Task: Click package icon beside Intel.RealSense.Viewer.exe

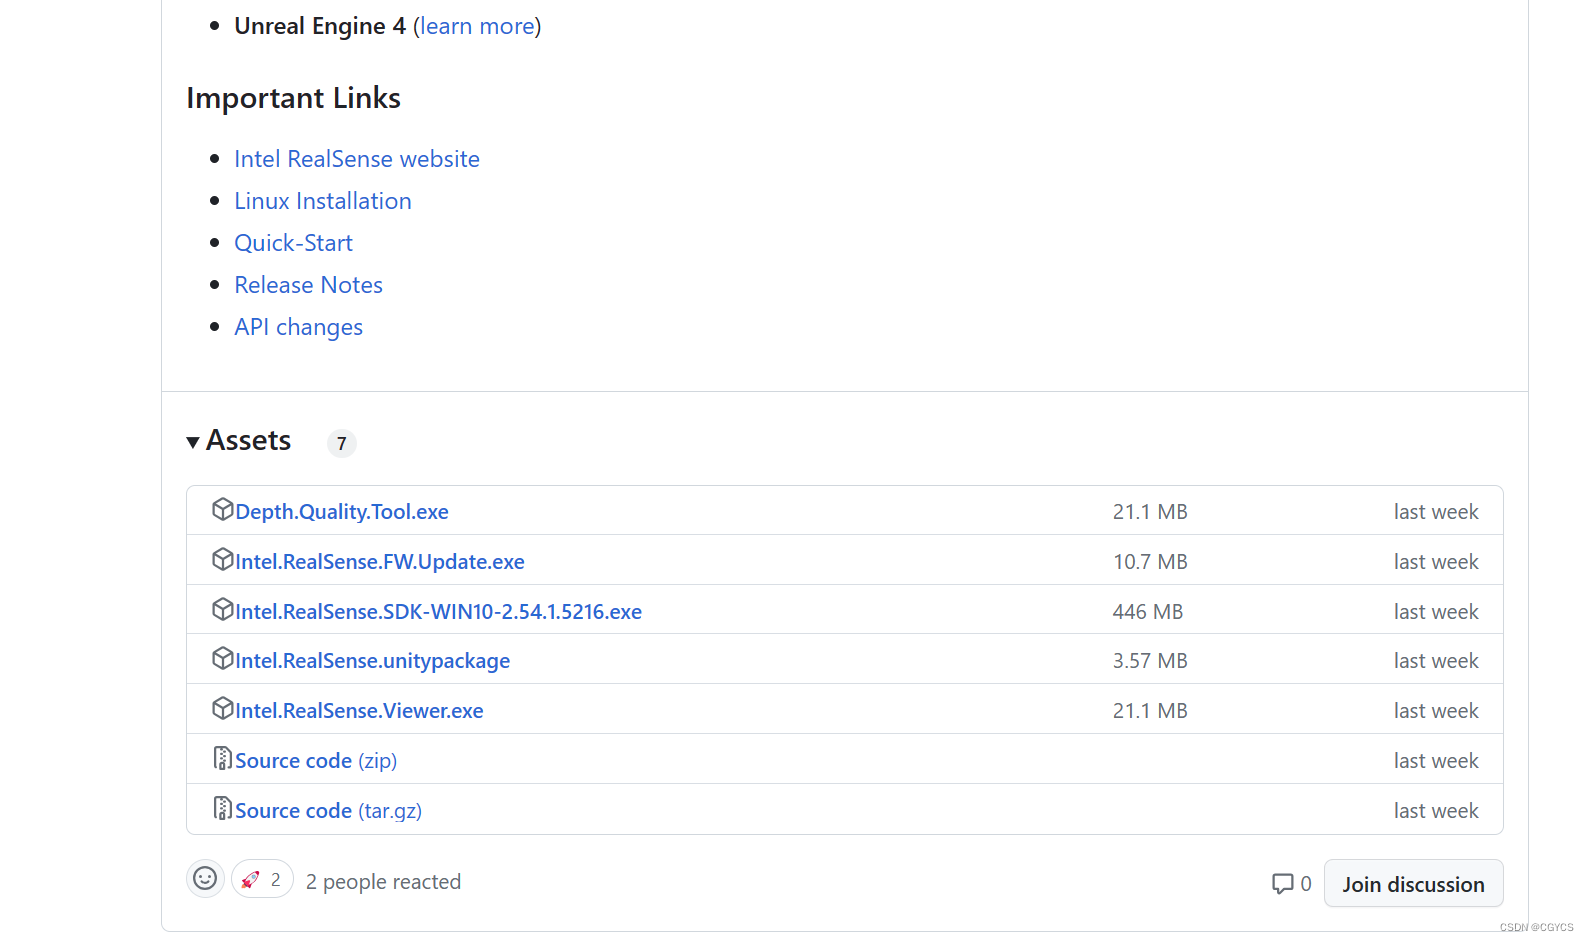Action: [222, 708]
